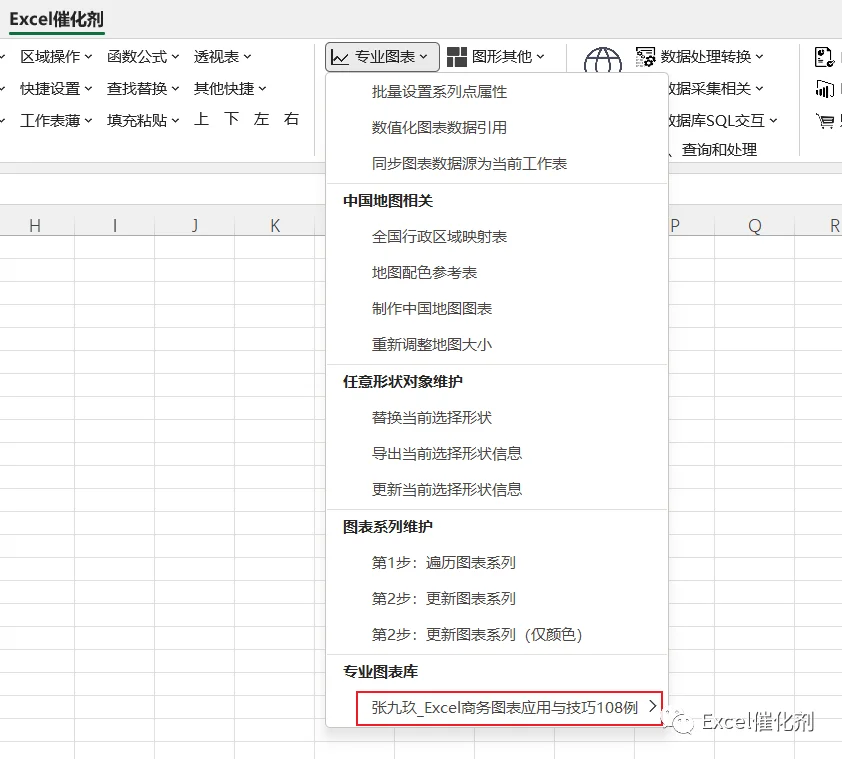Open the Excel催化剂 ribbon tab

click(x=56, y=19)
